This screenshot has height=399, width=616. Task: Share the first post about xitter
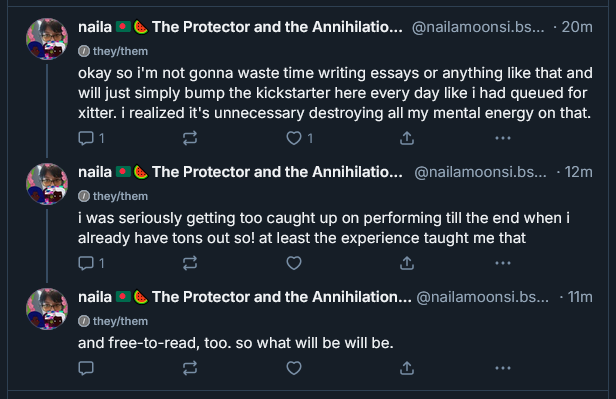pyautogui.click(x=407, y=138)
